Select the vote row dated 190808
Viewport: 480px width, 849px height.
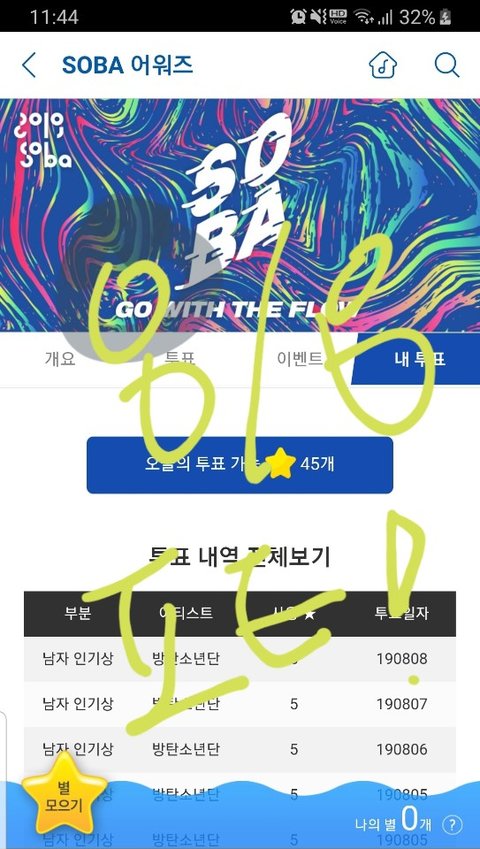click(240, 659)
